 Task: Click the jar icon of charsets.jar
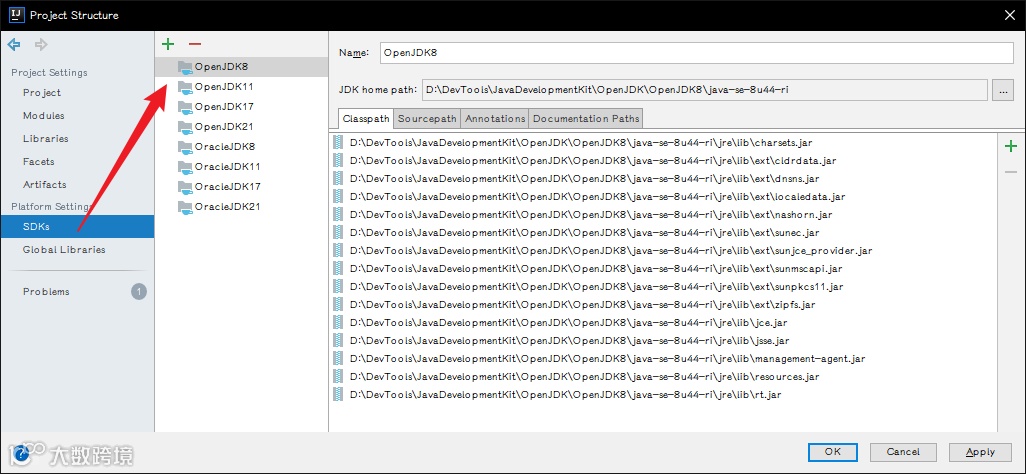pos(338,142)
